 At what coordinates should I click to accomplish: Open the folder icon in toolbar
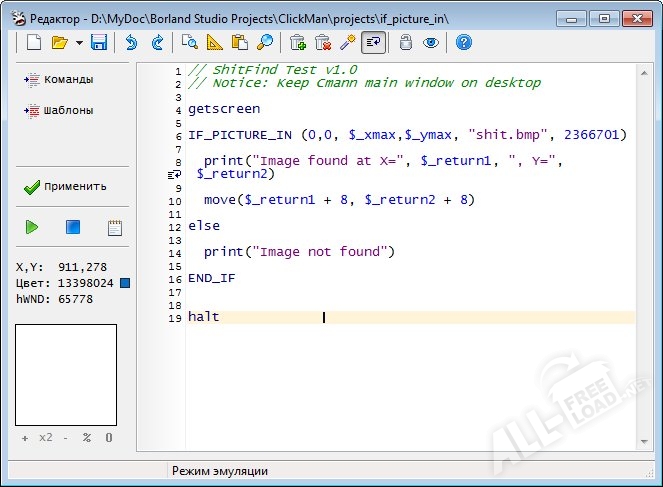click(x=59, y=42)
